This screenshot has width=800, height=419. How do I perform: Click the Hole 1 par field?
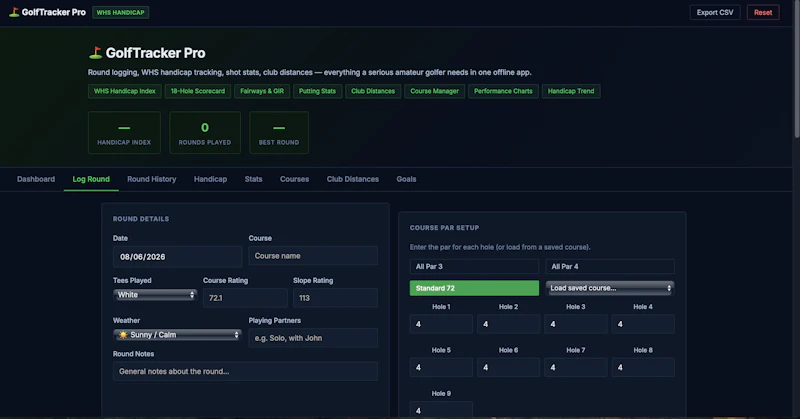coord(441,324)
